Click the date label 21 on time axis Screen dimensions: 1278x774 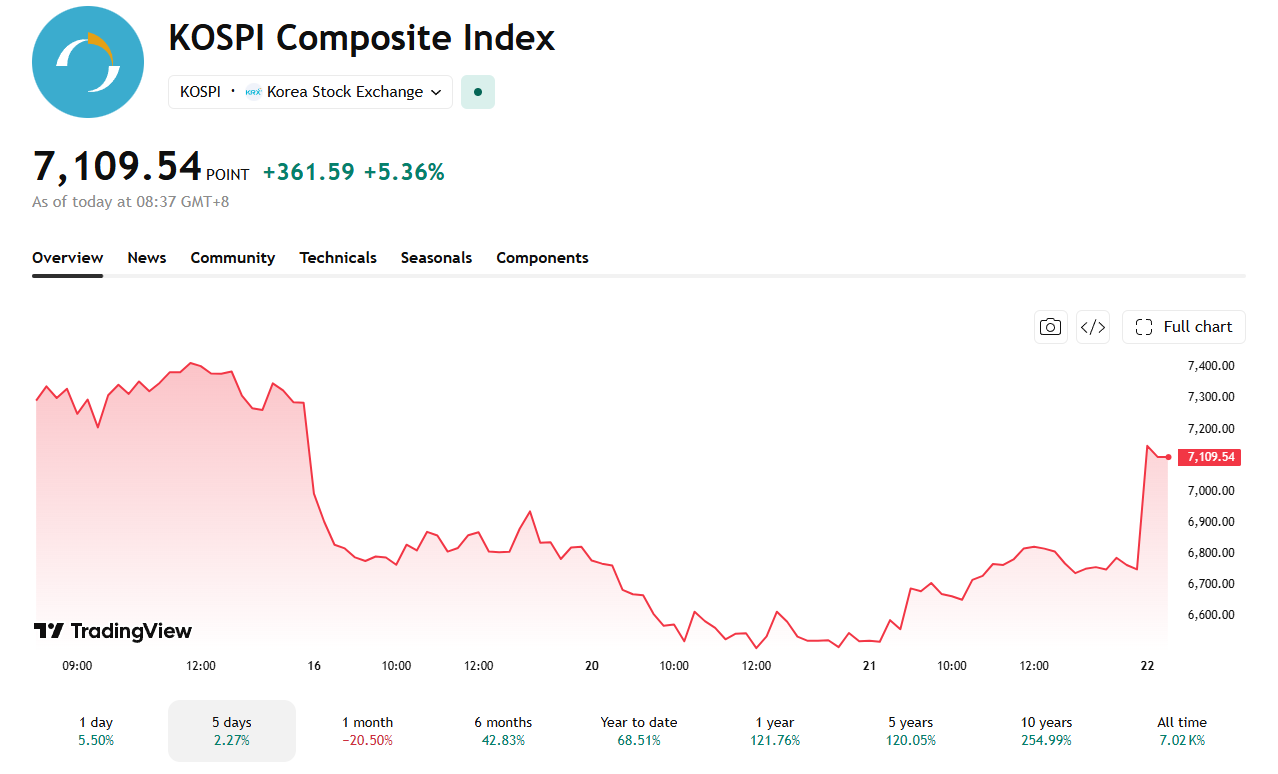870,666
